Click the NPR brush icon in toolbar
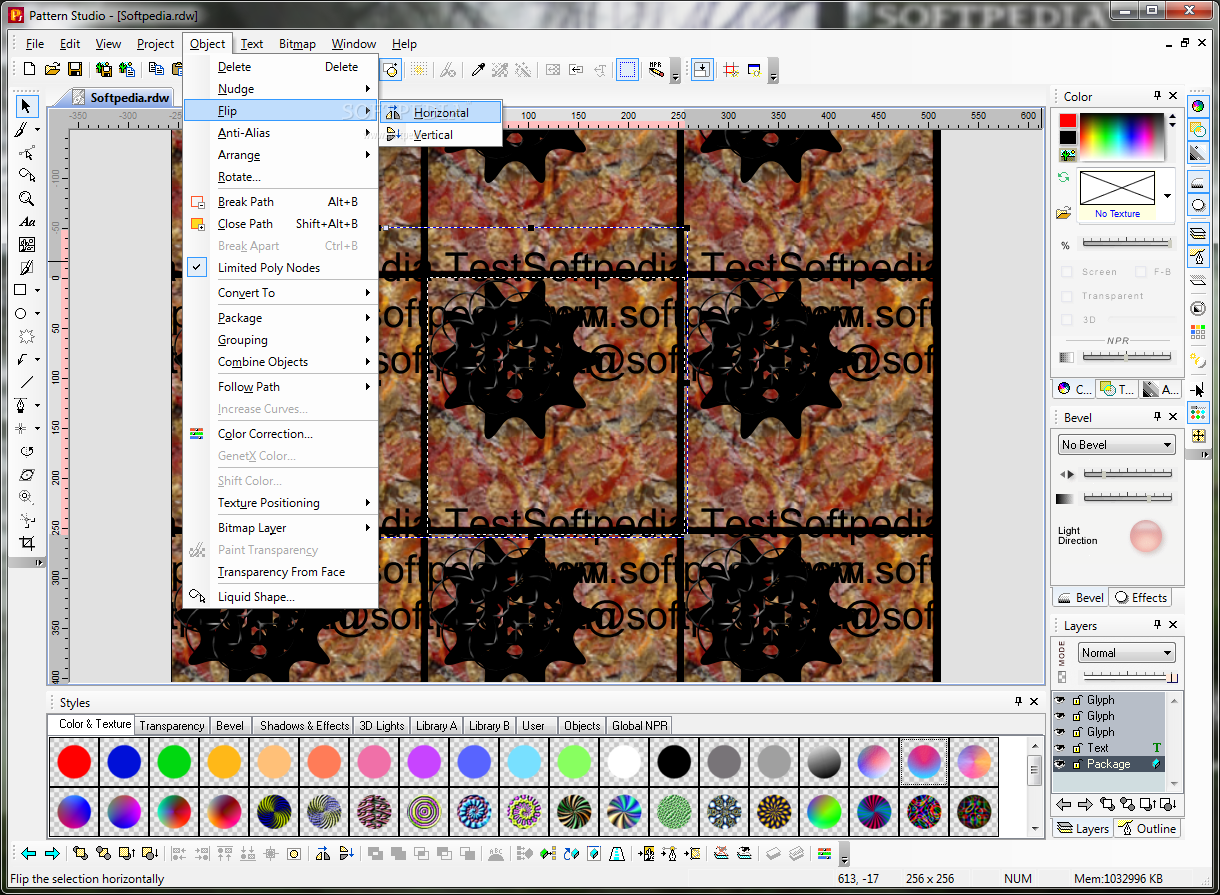 656,69
